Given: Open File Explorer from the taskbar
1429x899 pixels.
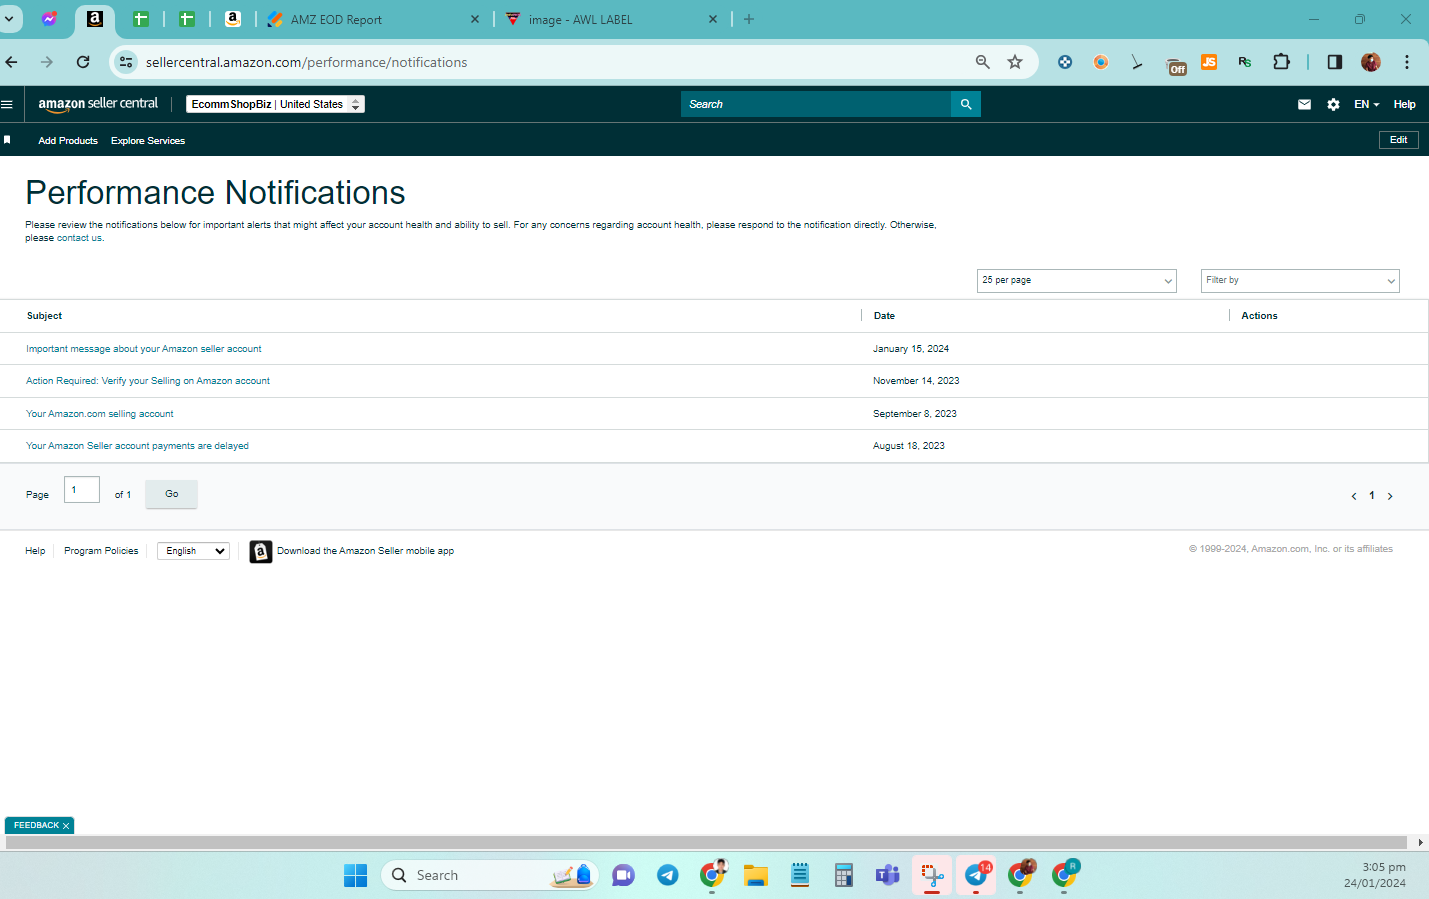Looking at the screenshot, I should point(756,875).
